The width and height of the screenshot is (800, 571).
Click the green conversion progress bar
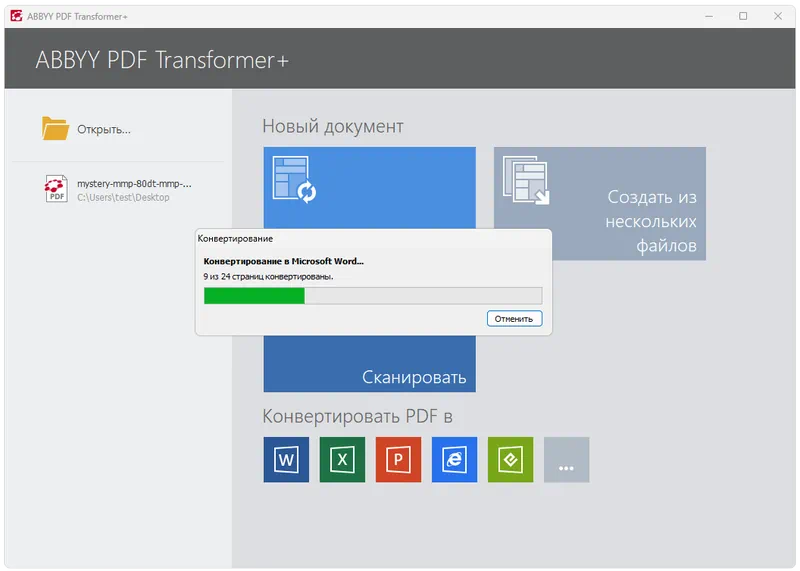pyautogui.click(x=372, y=295)
